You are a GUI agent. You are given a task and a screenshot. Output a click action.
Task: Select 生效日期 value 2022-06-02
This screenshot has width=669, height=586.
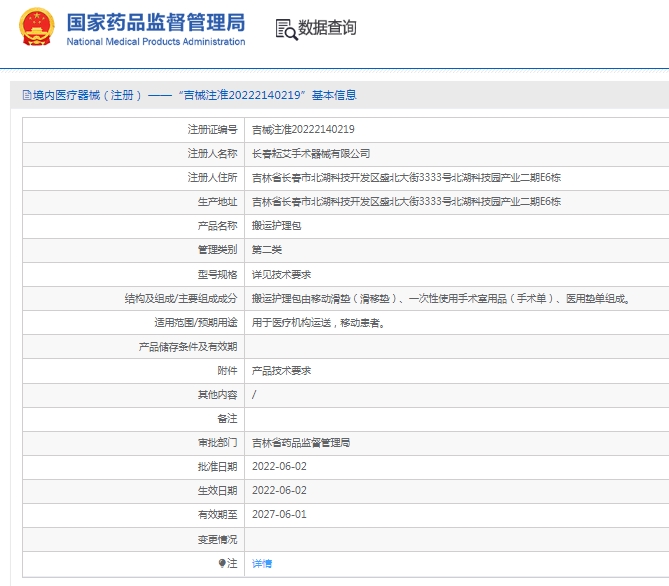(x=279, y=490)
